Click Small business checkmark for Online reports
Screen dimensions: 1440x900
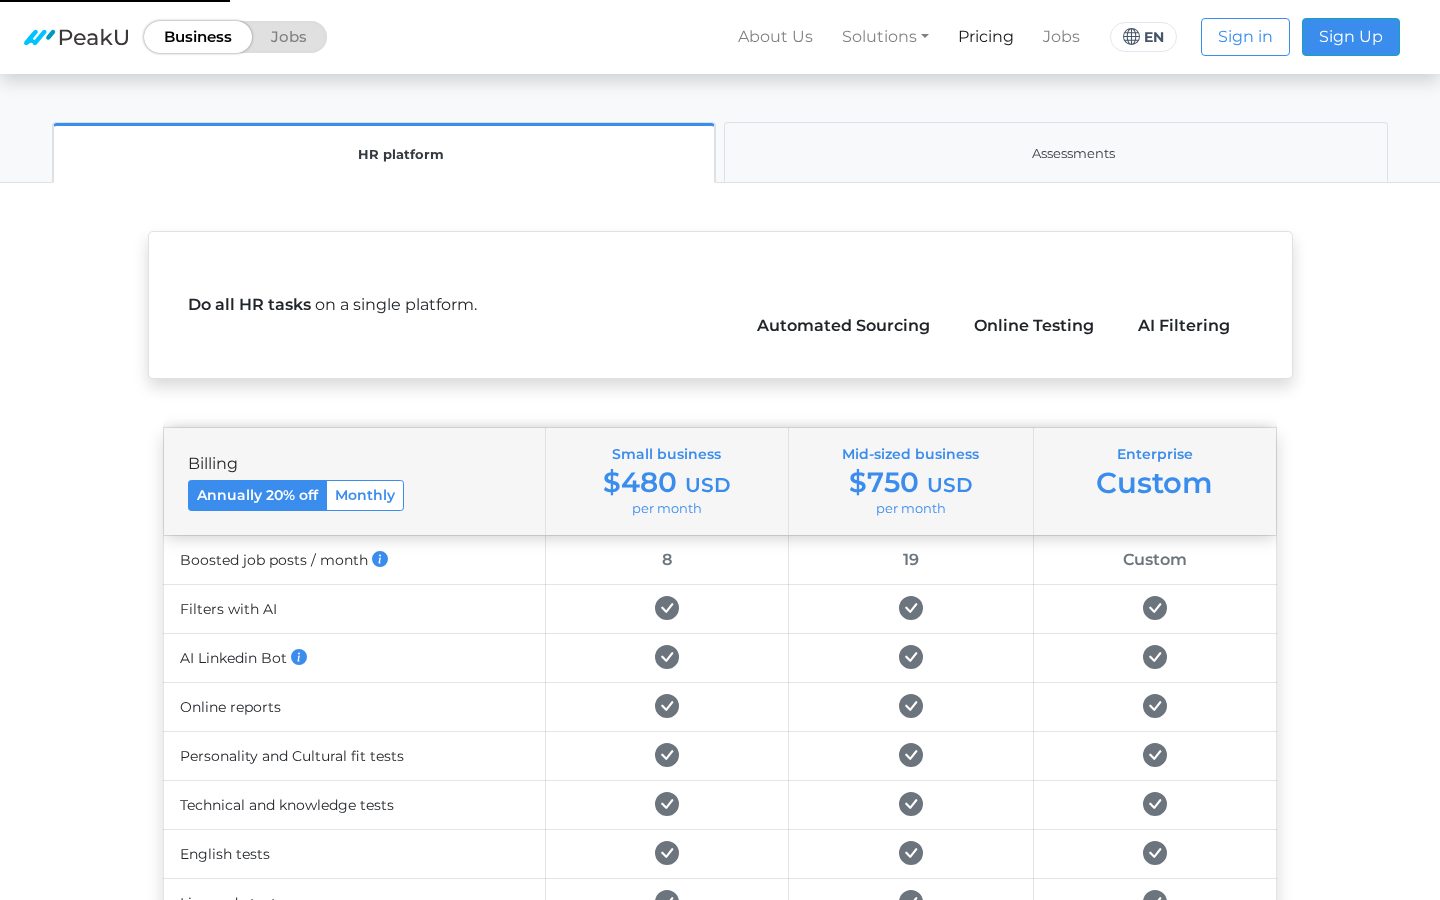click(667, 706)
